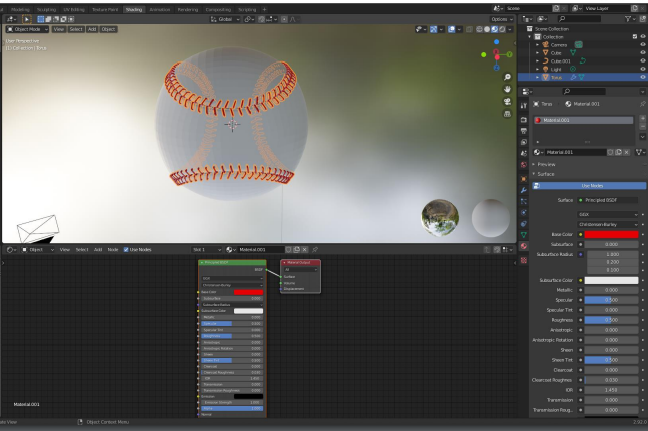Expand the Preview panel section
648x431 pixels.
[546, 164]
